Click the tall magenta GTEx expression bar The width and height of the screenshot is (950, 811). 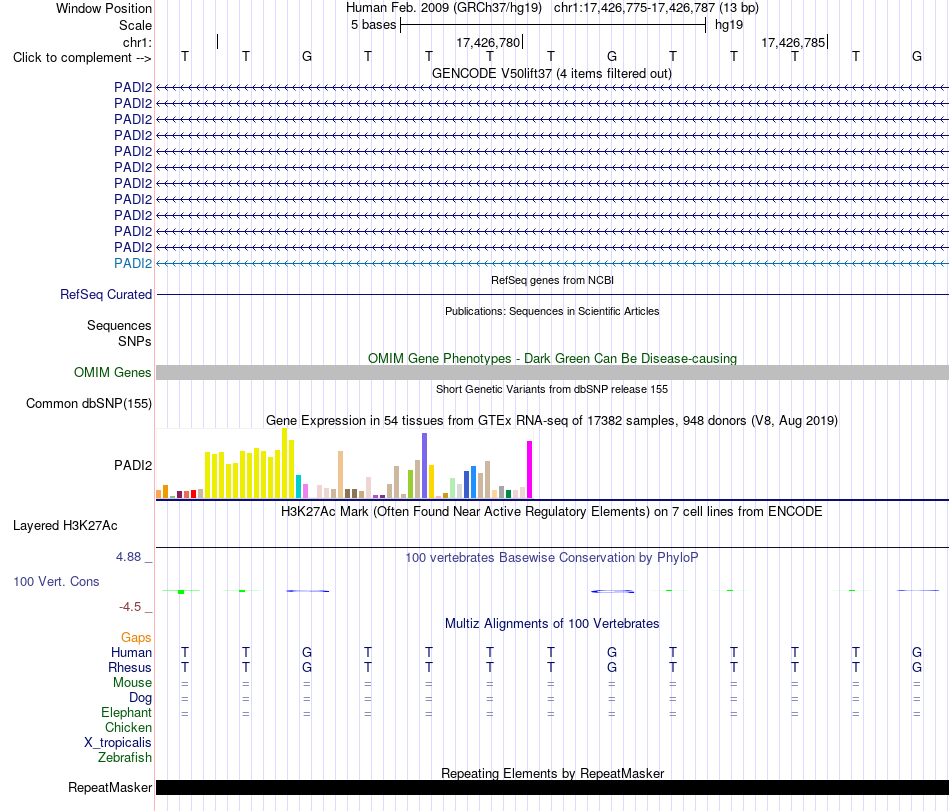pos(530,469)
